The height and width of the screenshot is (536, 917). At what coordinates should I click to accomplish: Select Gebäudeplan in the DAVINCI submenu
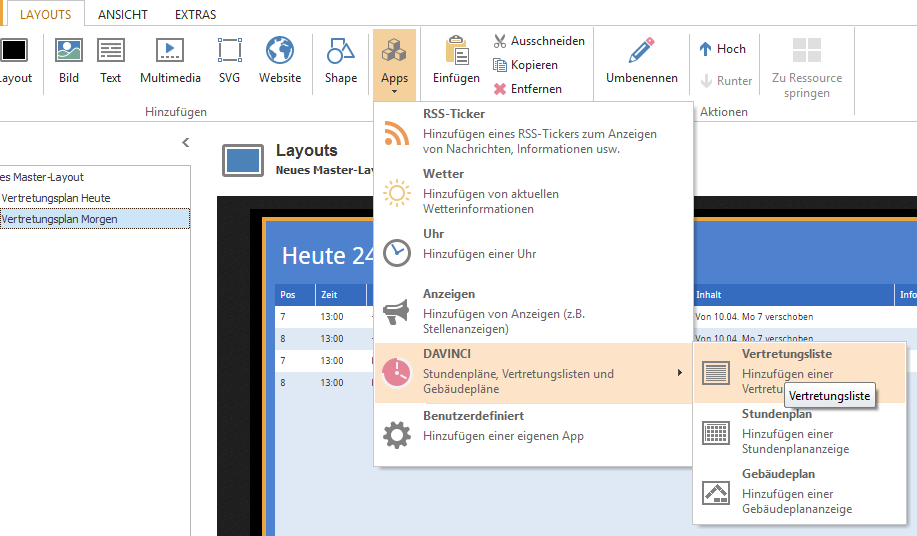click(x=799, y=493)
